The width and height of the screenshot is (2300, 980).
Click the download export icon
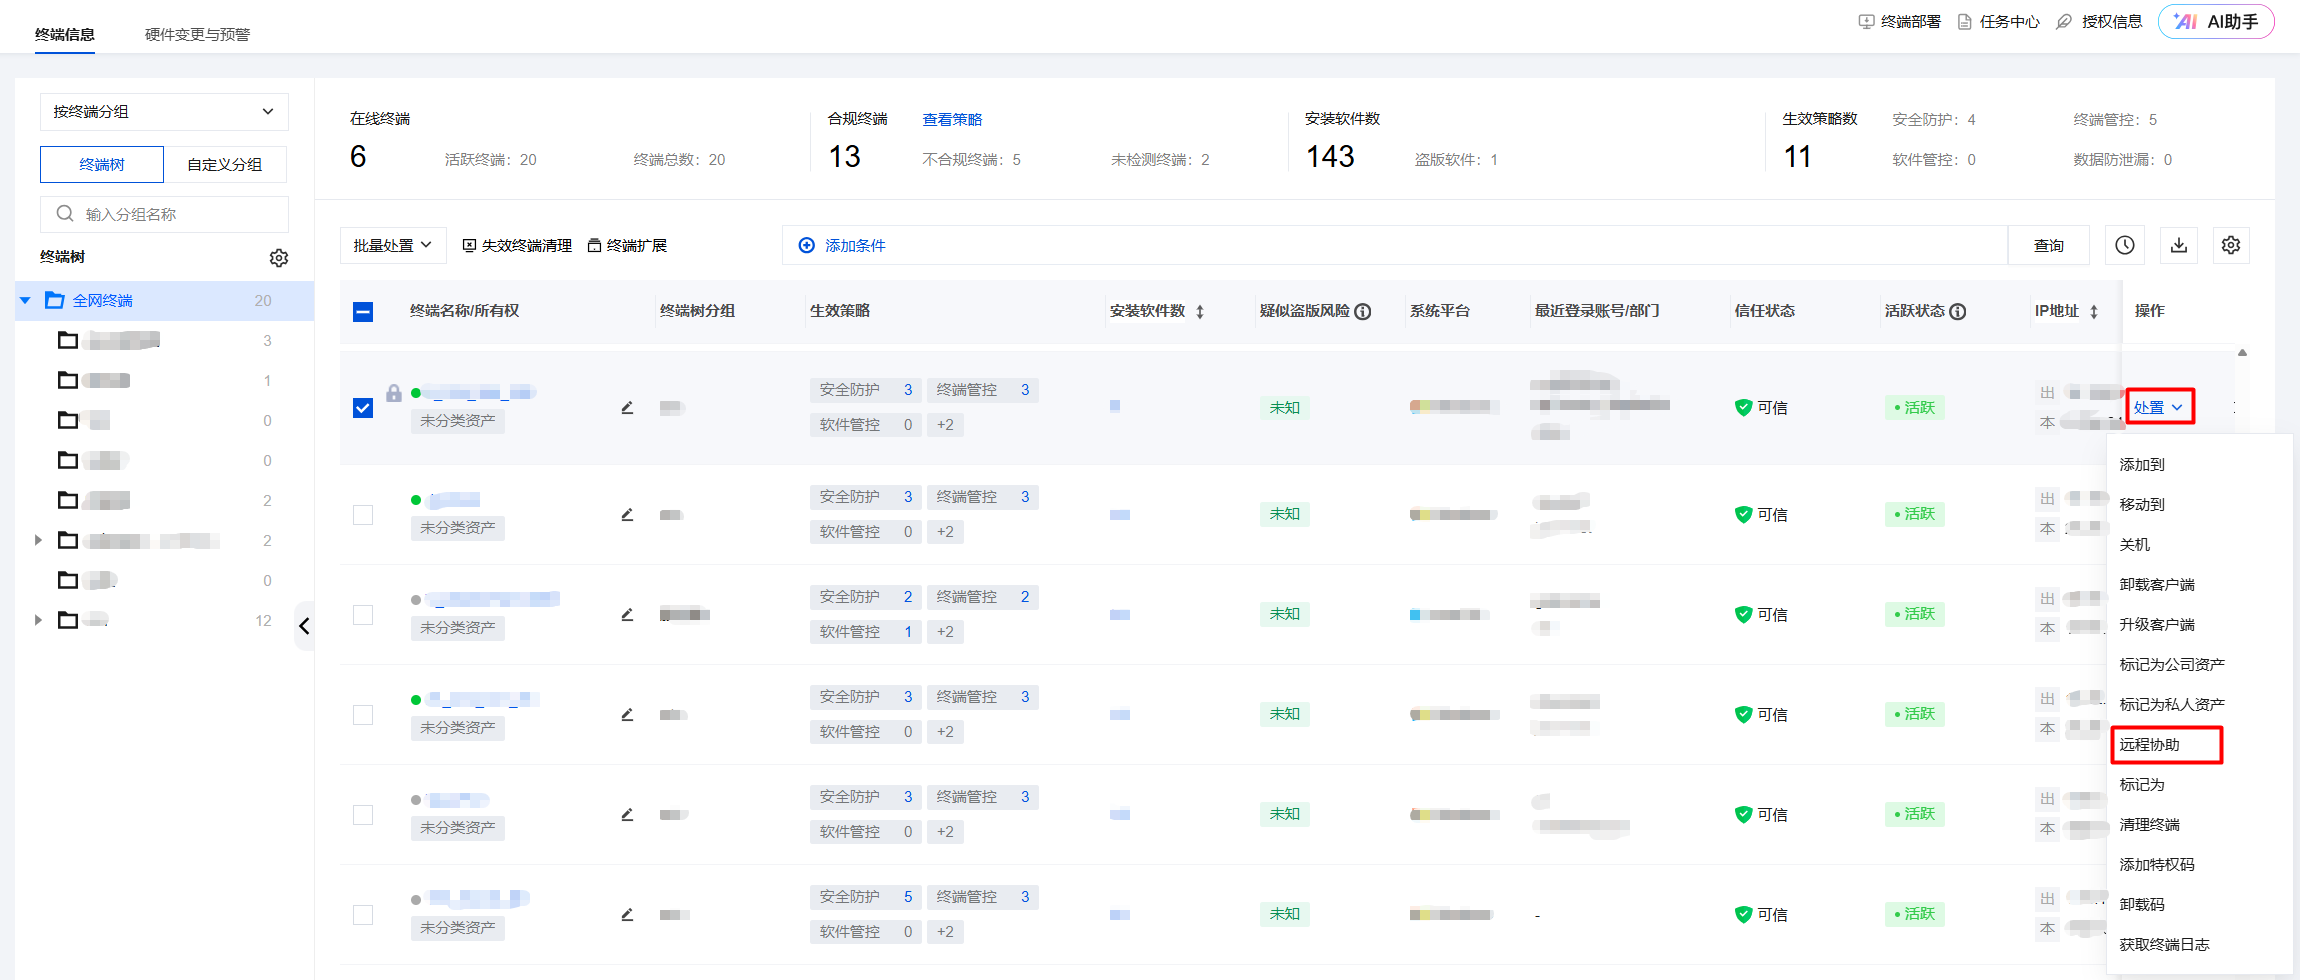tap(2178, 245)
